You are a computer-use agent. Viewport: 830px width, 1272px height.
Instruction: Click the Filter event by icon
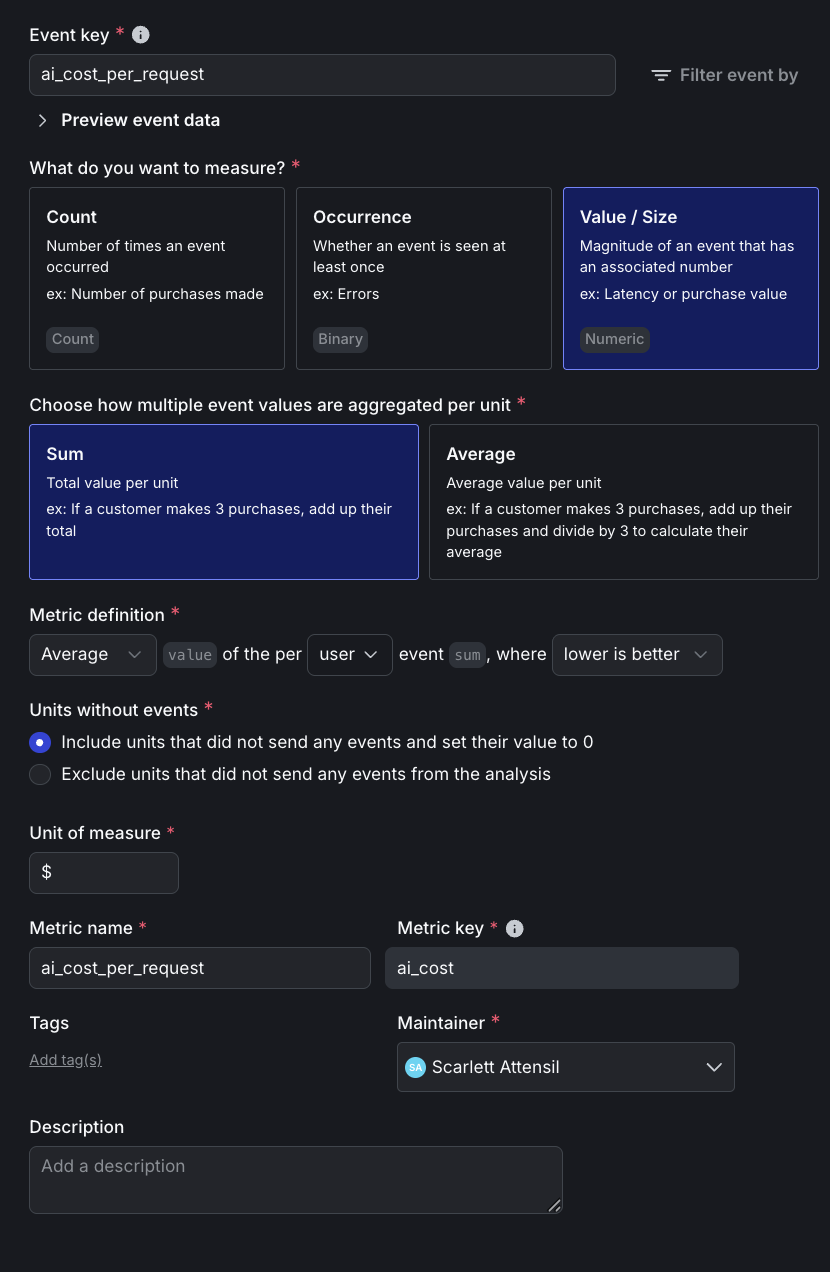click(661, 76)
